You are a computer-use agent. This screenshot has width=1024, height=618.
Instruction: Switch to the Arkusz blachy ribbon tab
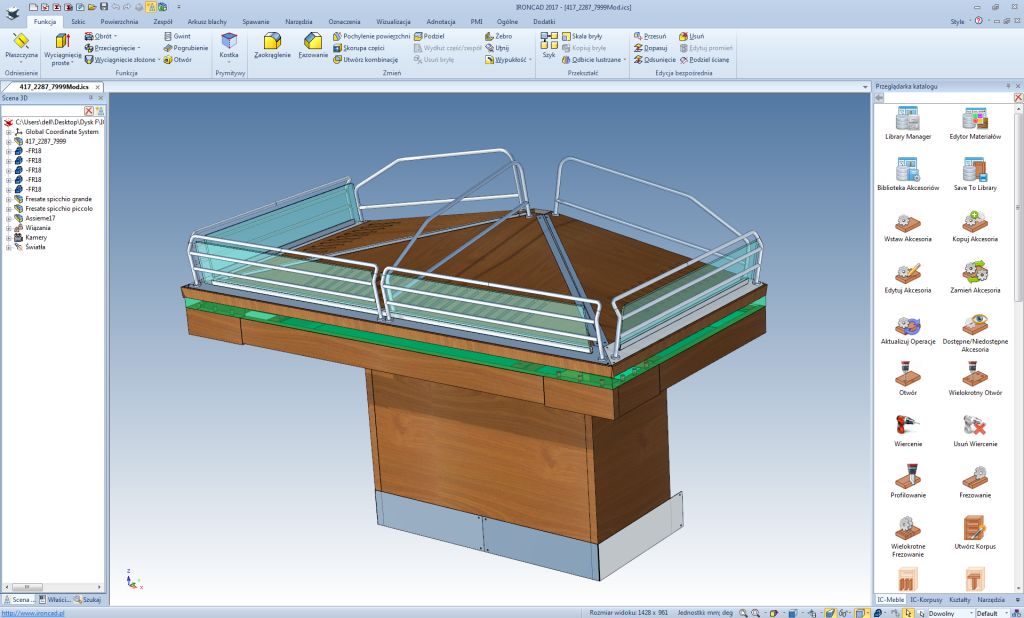[x=208, y=21]
